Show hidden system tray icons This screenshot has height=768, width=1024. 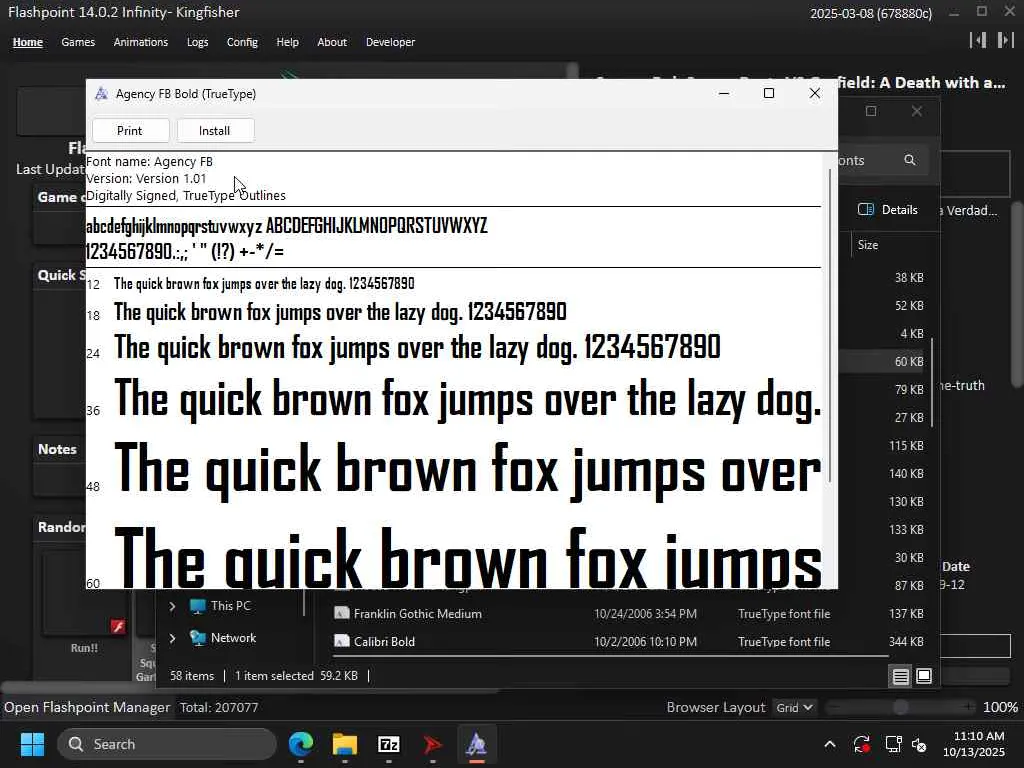pos(829,744)
